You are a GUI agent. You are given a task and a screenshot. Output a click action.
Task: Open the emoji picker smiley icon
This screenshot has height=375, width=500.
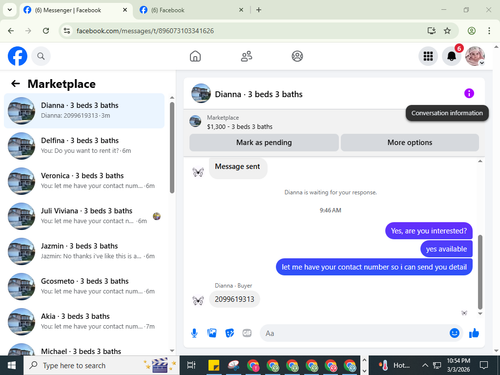[x=454, y=333]
